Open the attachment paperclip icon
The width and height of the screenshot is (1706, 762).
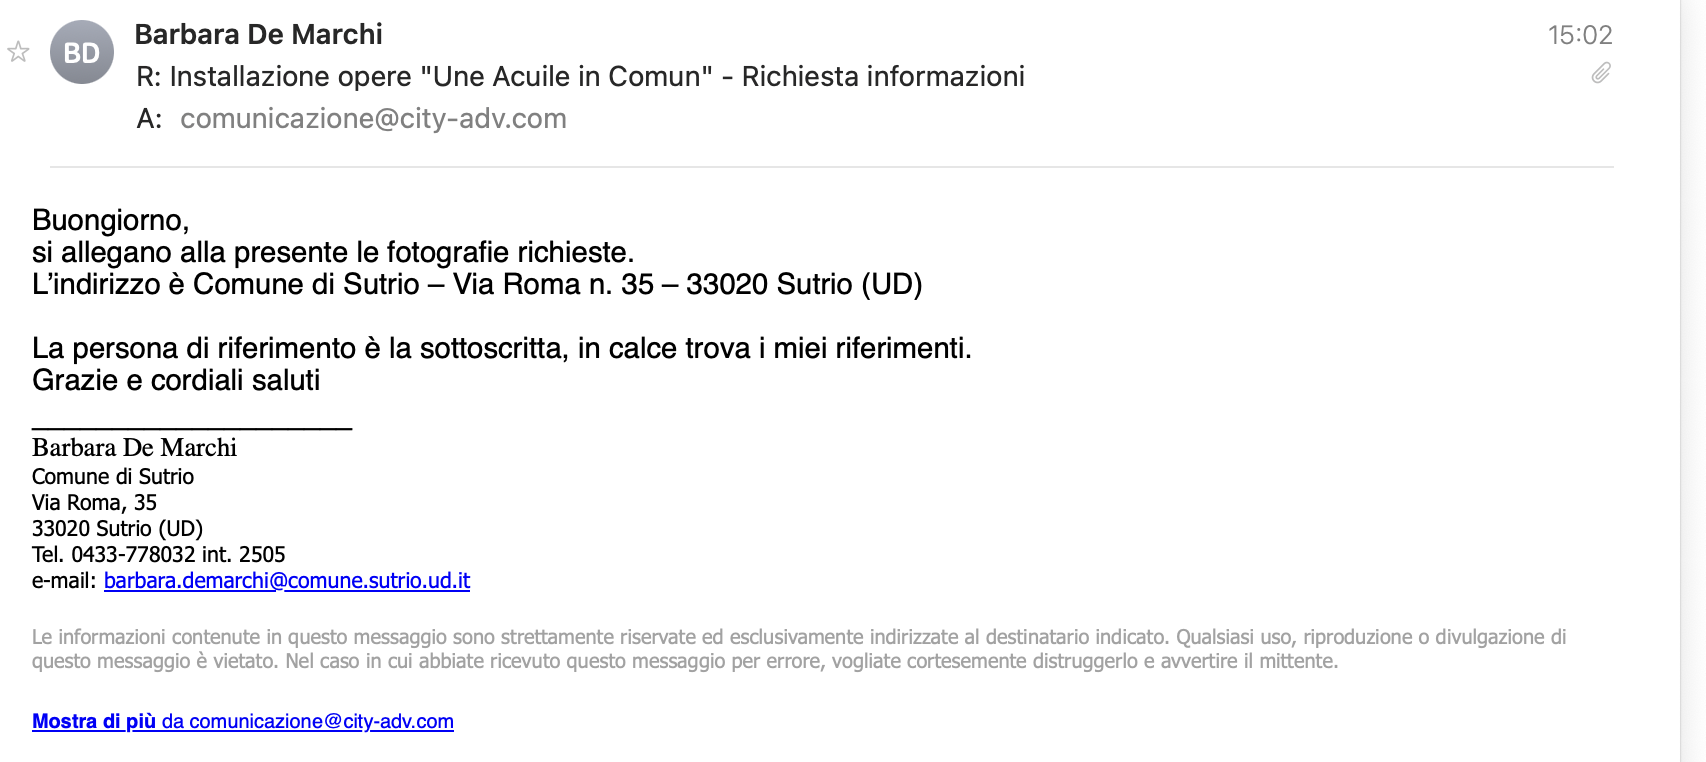[x=1601, y=73]
